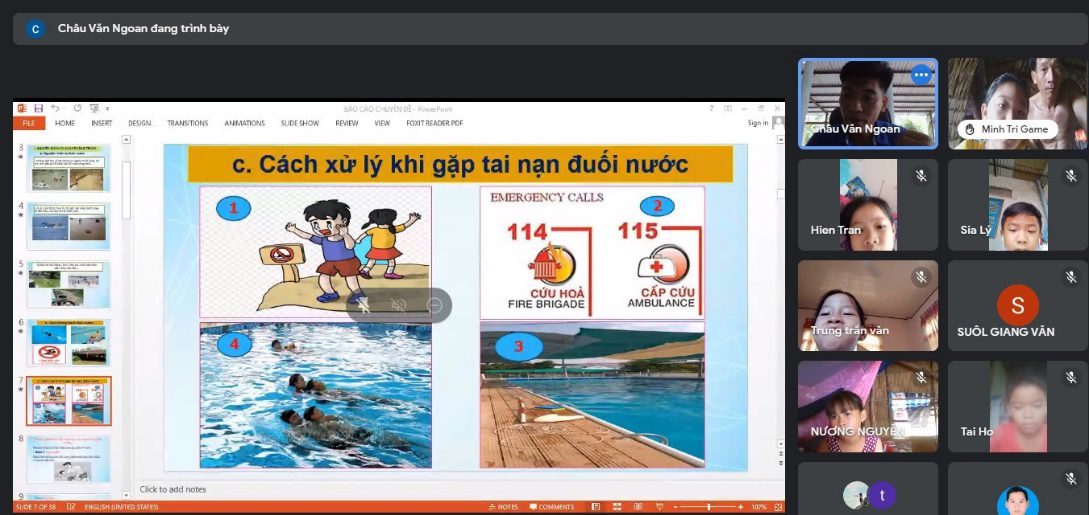1089x515 pixels.
Task: Select the EMERGENCY CALLS image
Action: click(592, 252)
